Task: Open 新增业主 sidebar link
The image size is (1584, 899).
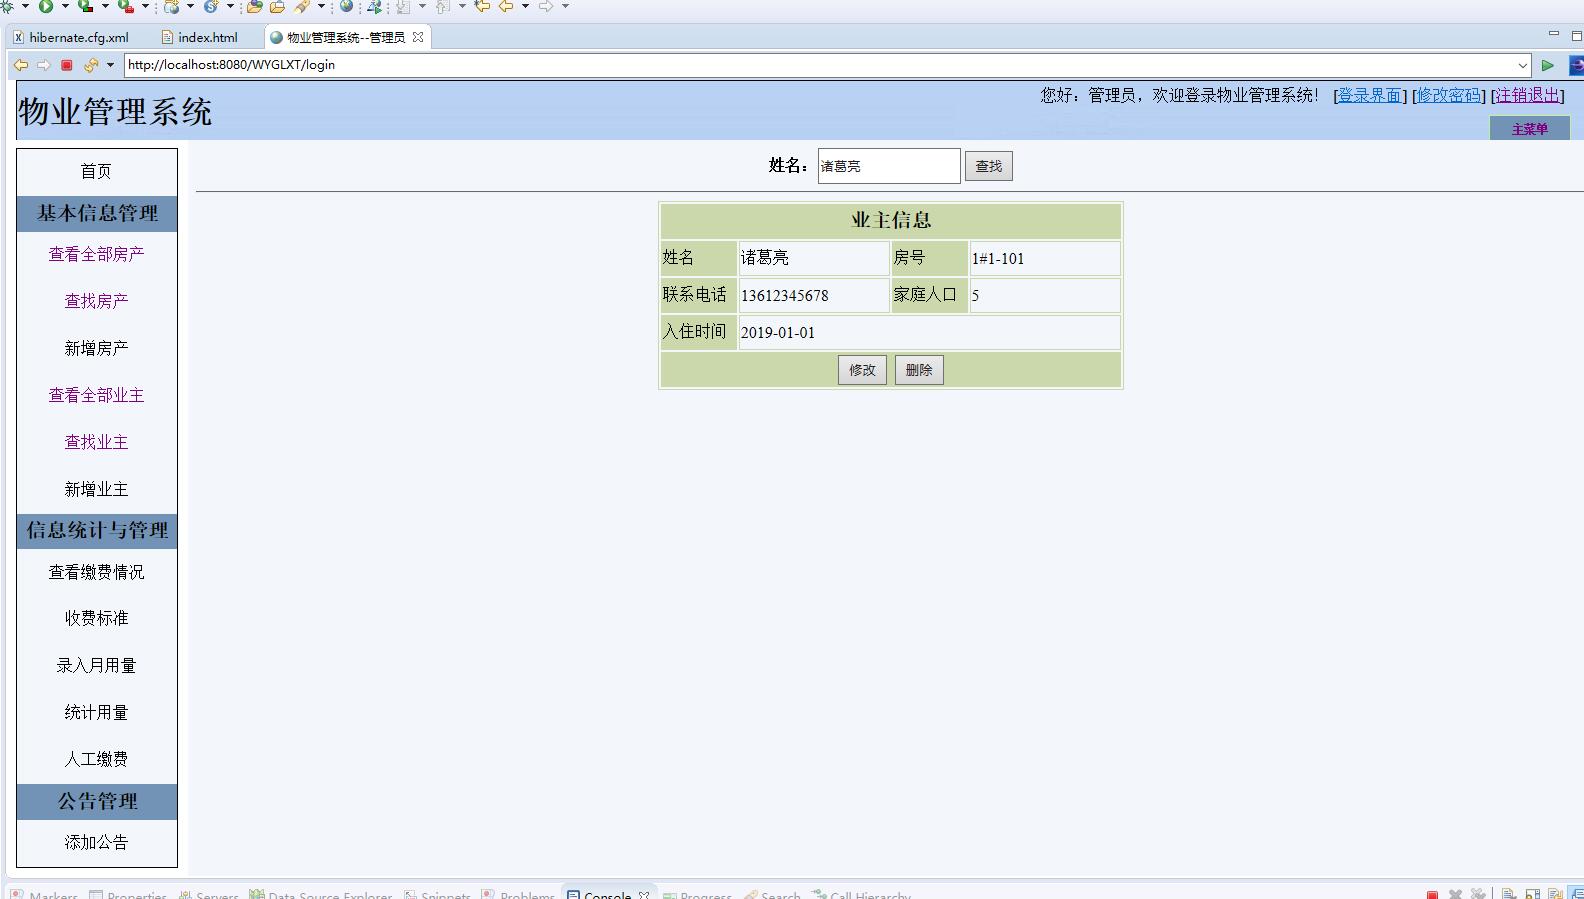Action: pyautogui.click(x=96, y=489)
